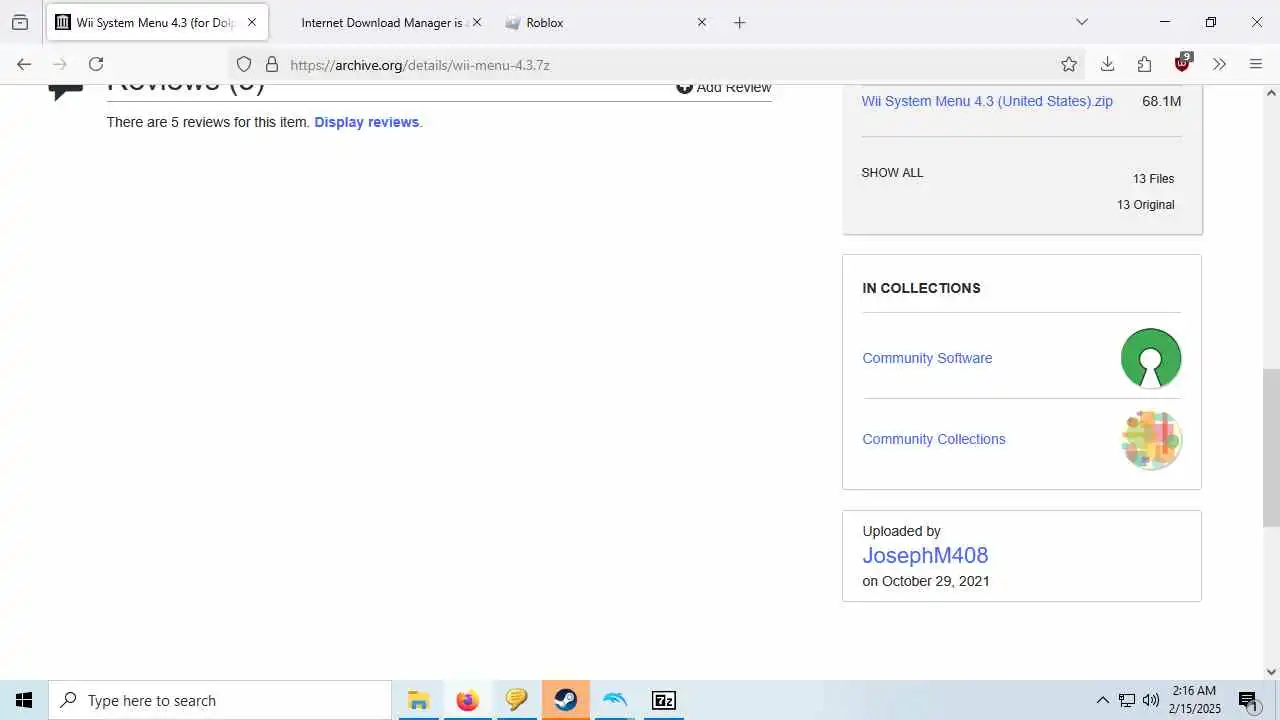Open the volume speaker tray icon
1280x720 pixels.
click(1151, 700)
